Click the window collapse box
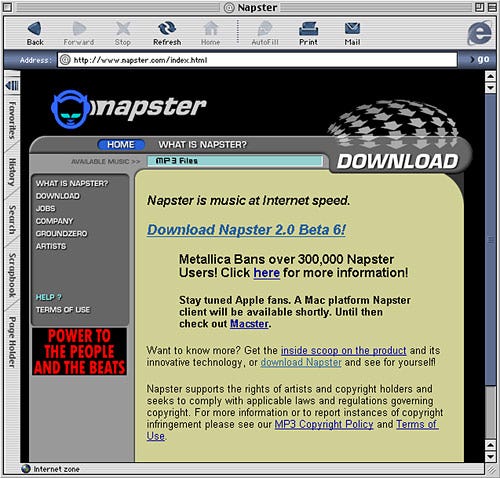The image size is (500, 478). tap(492, 7)
